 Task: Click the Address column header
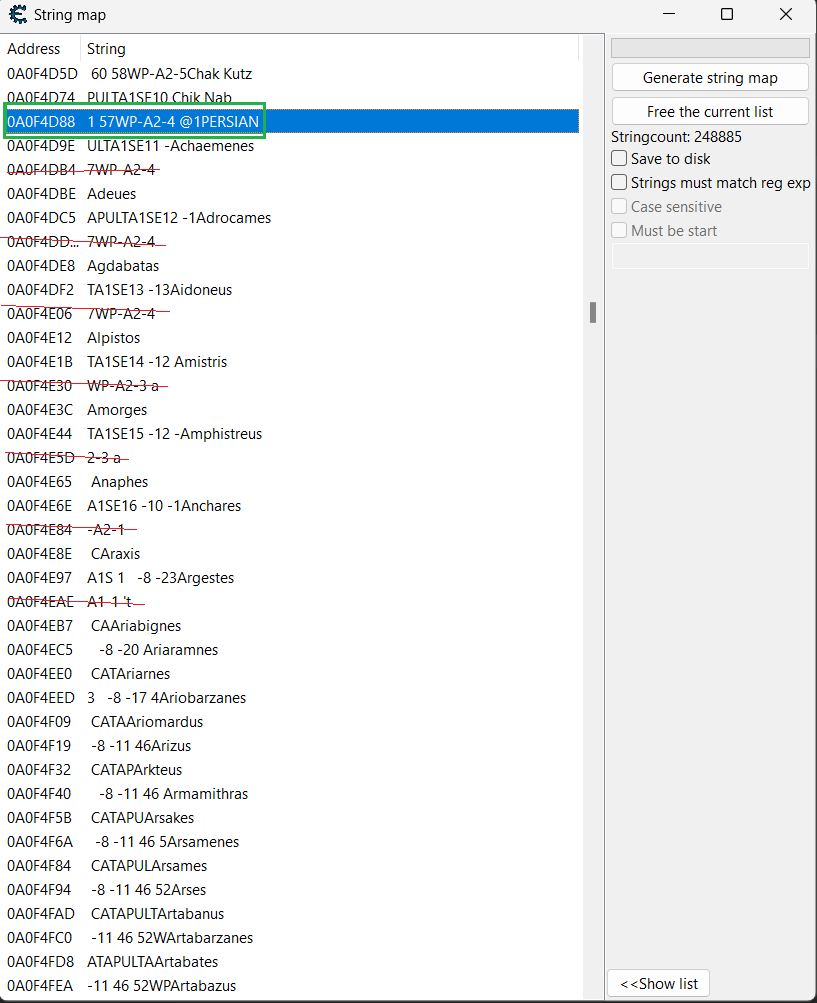pyautogui.click(x=40, y=49)
